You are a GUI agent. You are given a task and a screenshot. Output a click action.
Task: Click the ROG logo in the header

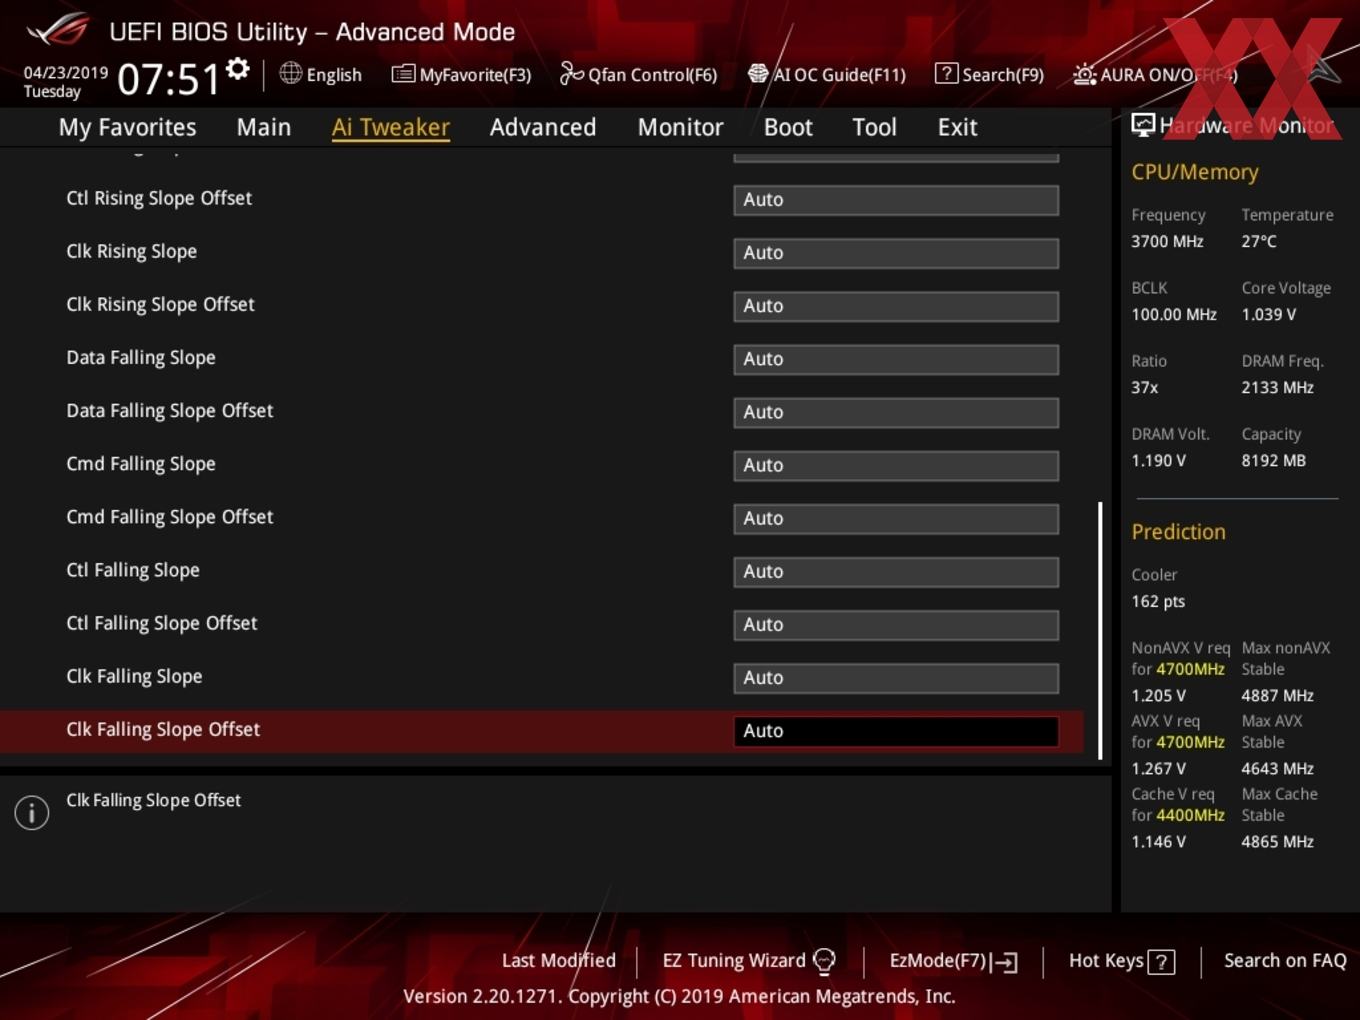[x=57, y=29]
